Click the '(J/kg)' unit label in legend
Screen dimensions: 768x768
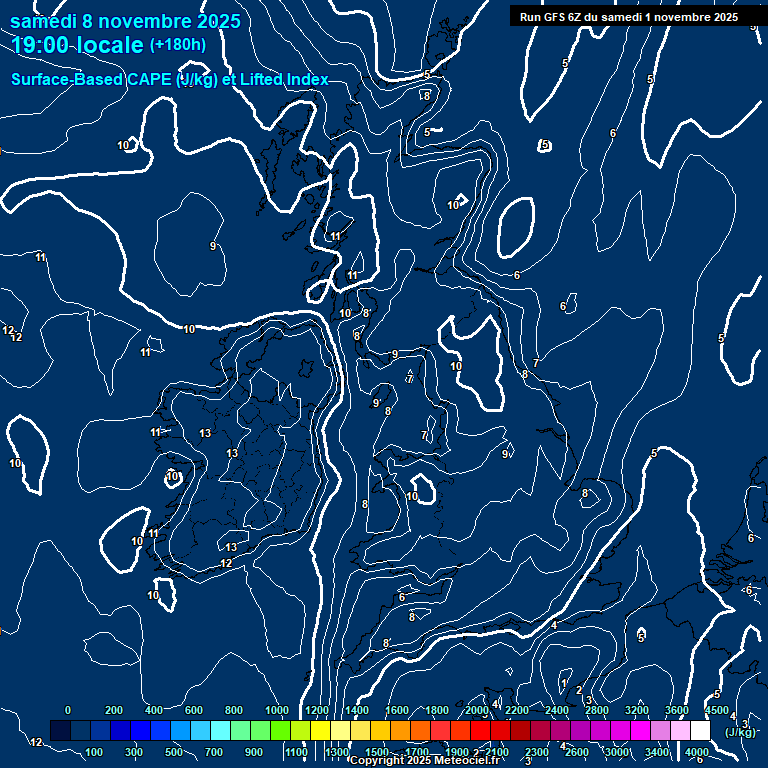[740, 732]
